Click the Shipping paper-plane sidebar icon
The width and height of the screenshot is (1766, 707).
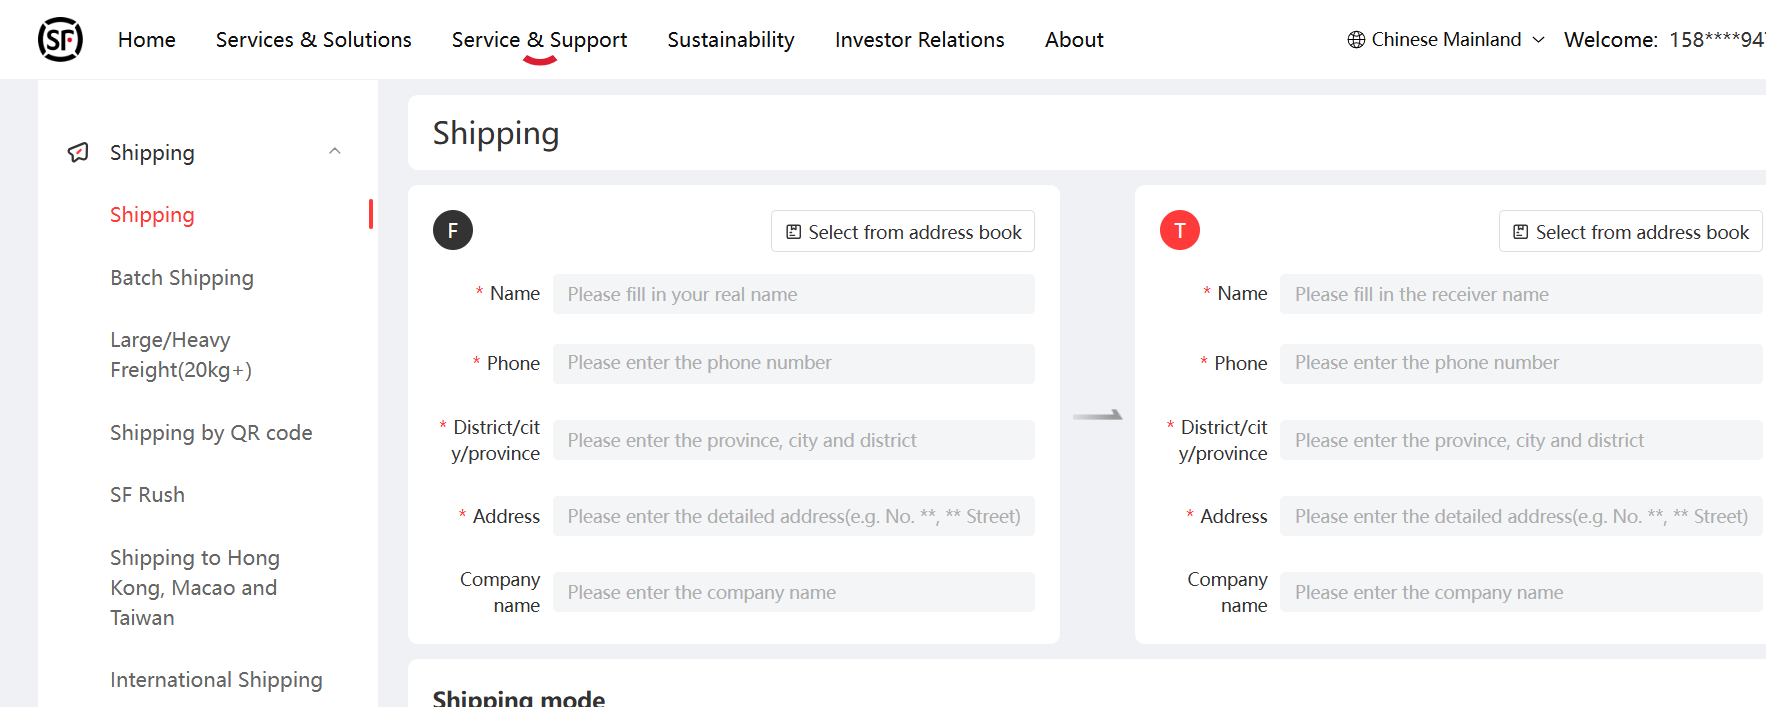tap(78, 152)
